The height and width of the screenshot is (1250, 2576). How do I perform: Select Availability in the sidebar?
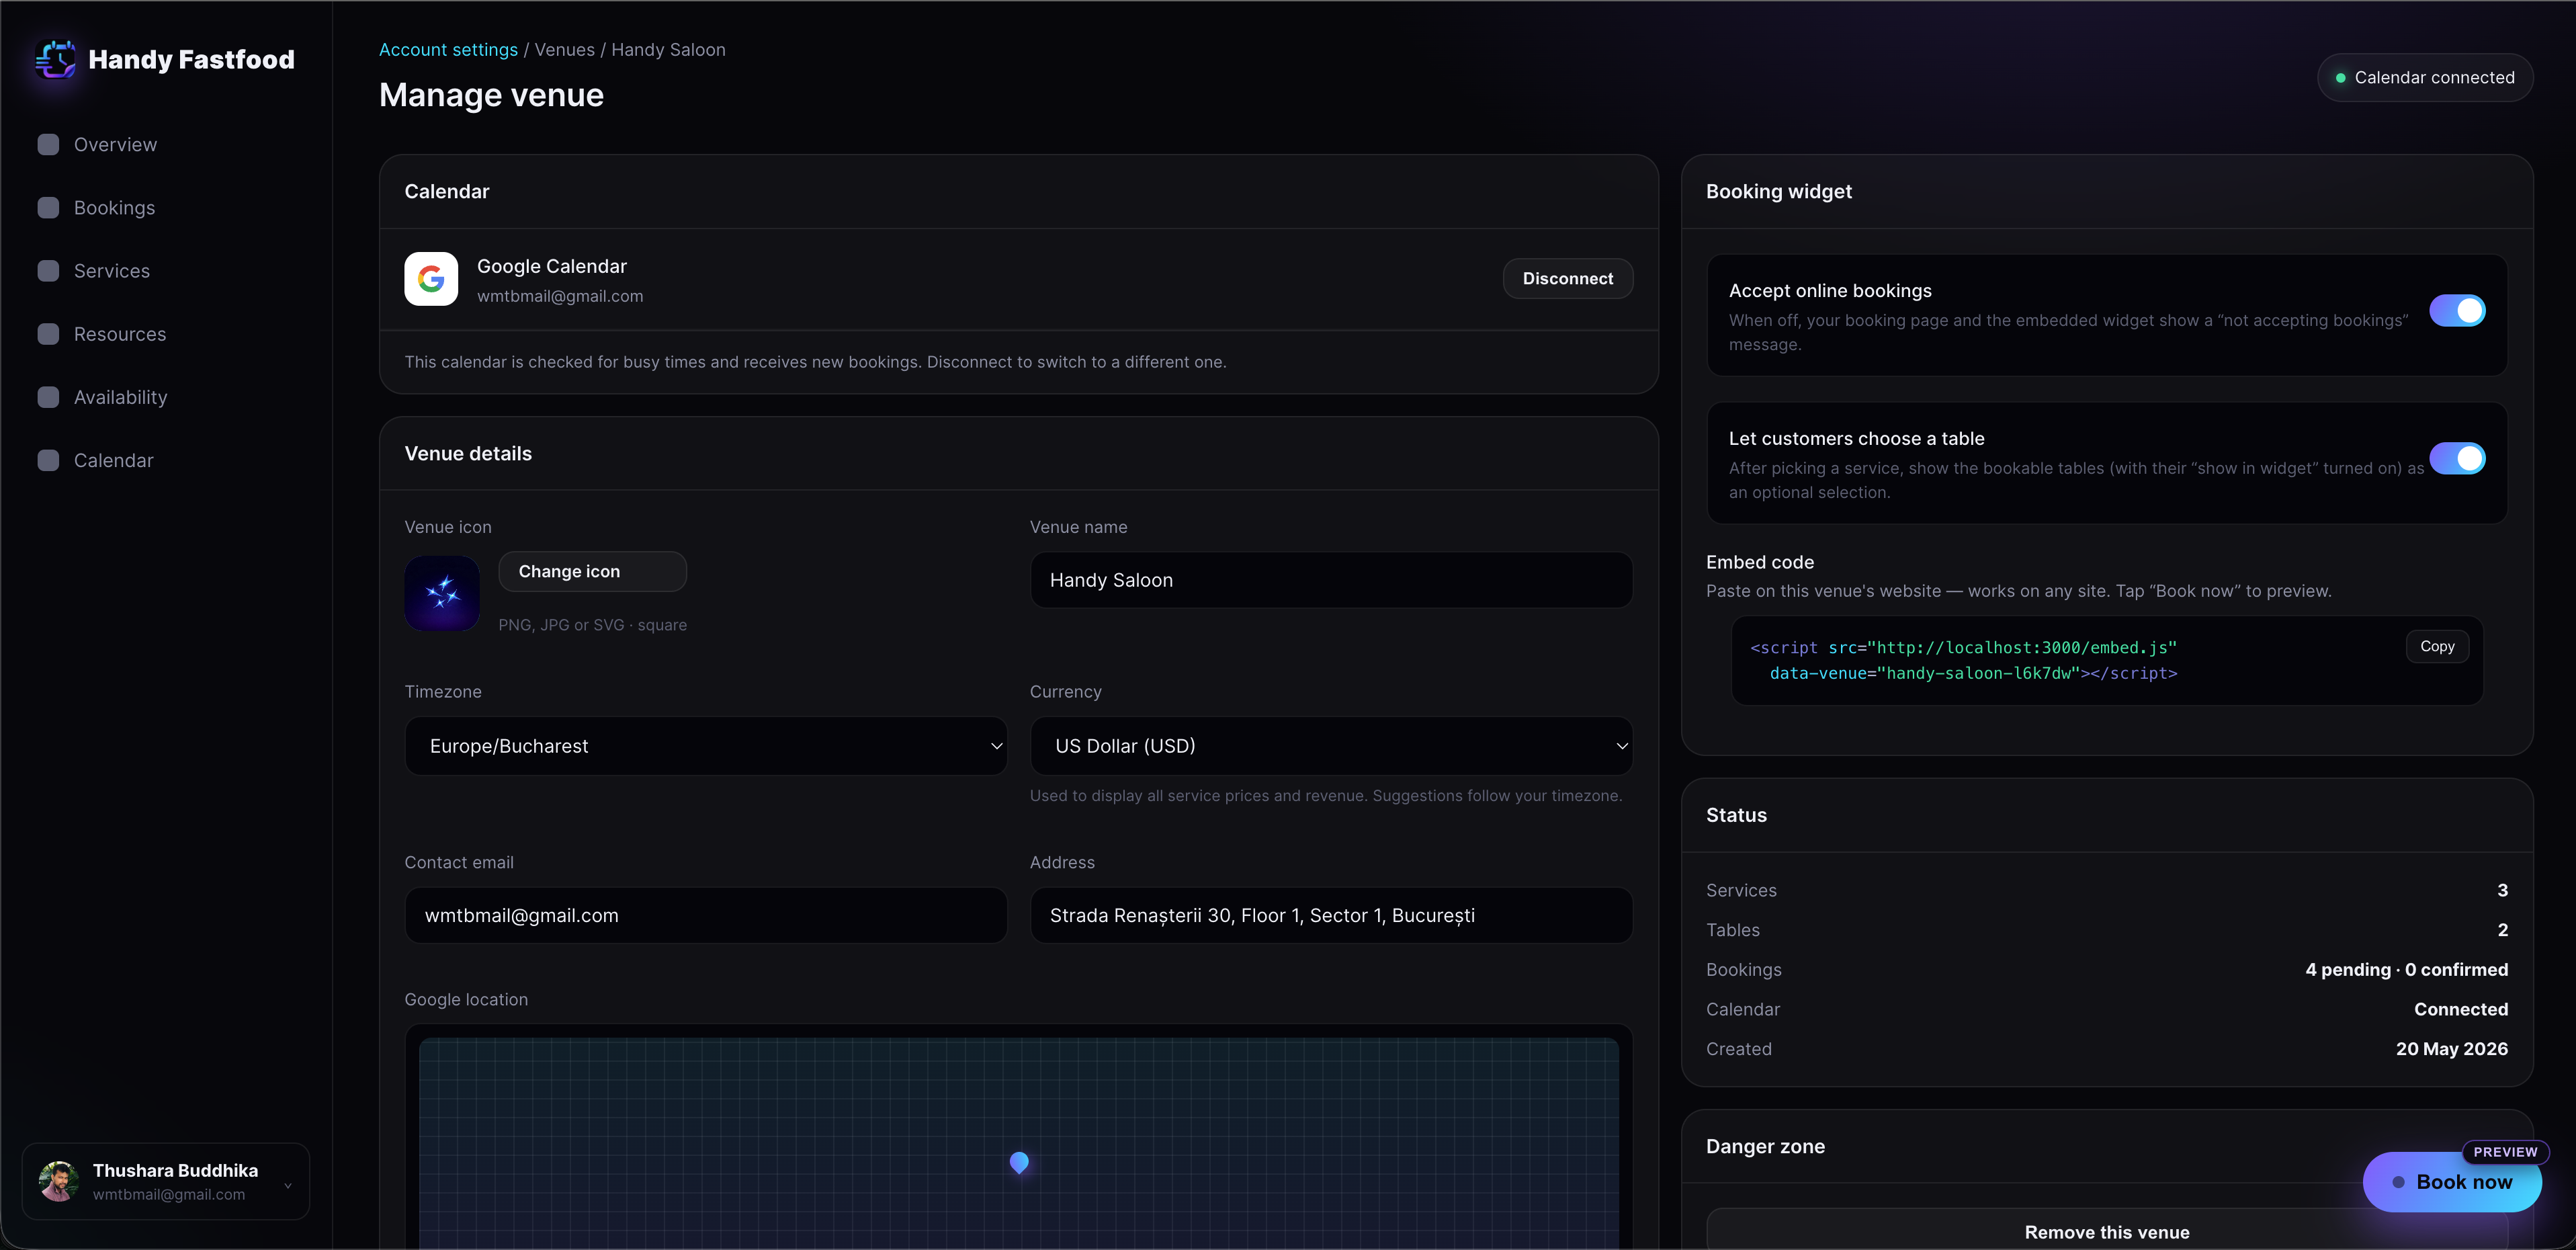point(120,396)
